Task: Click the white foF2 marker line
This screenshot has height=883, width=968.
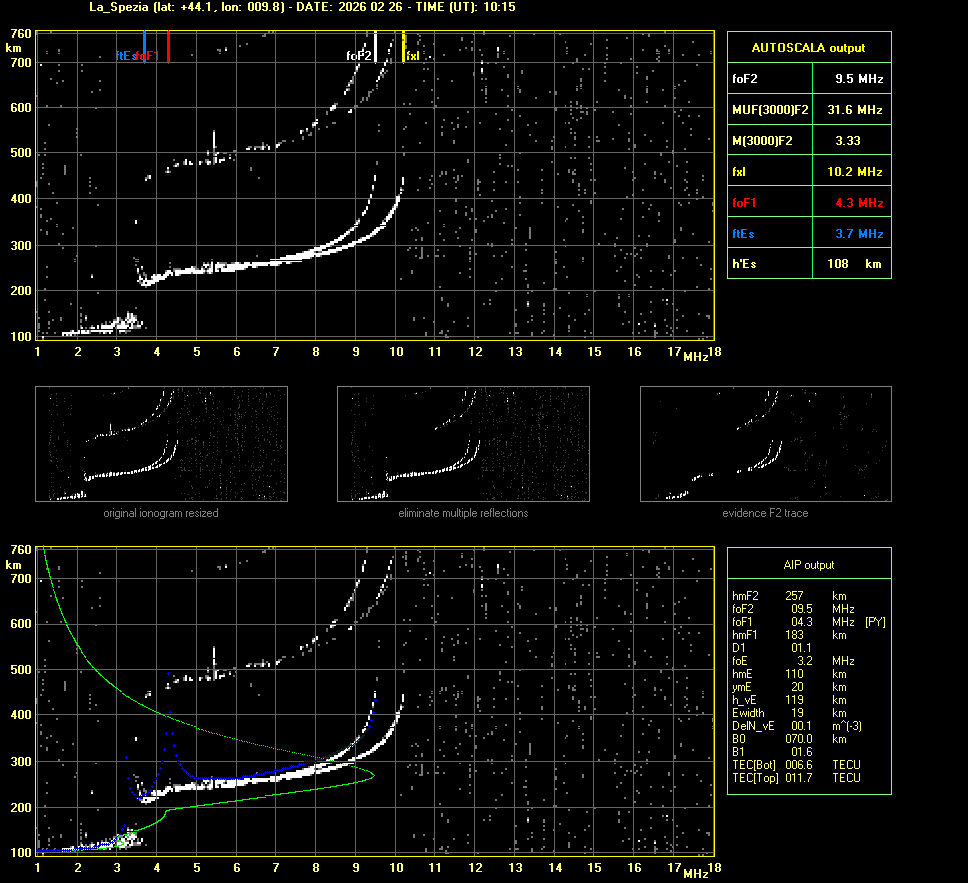Action: coord(375,46)
